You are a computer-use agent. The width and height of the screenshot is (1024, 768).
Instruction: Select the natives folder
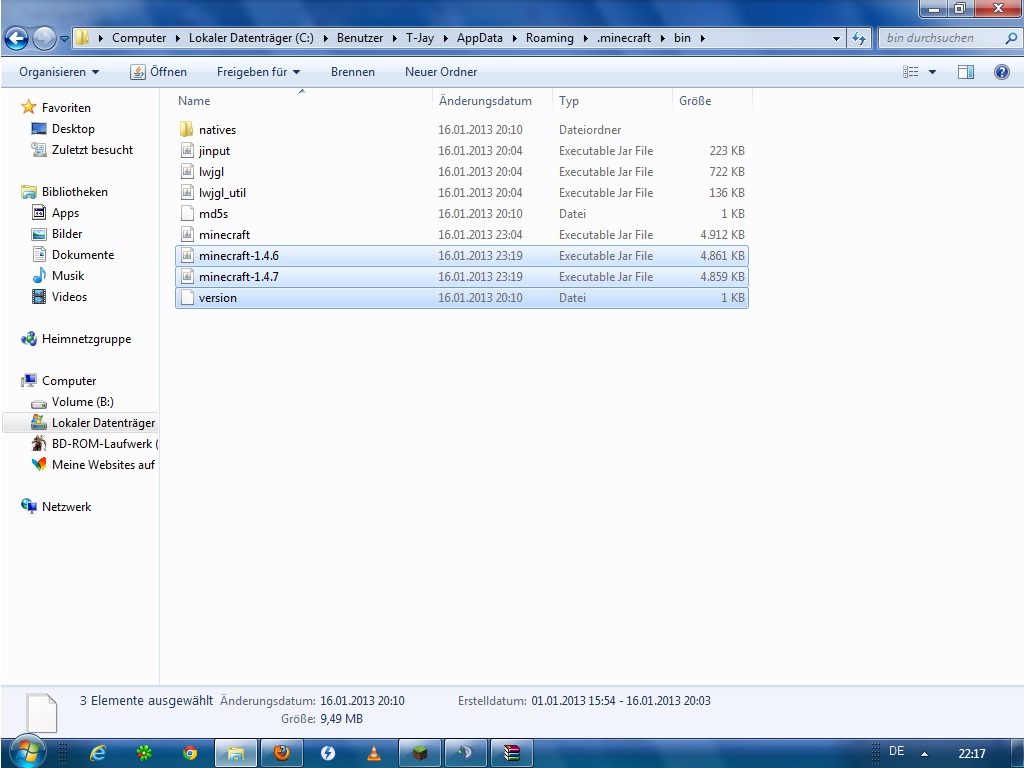pos(217,130)
